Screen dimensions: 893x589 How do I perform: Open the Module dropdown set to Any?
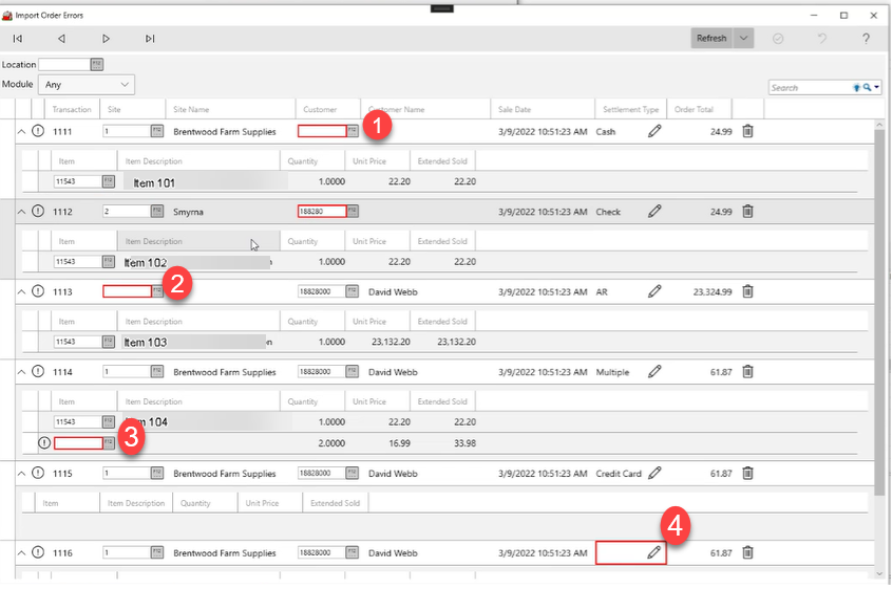(87, 85)
